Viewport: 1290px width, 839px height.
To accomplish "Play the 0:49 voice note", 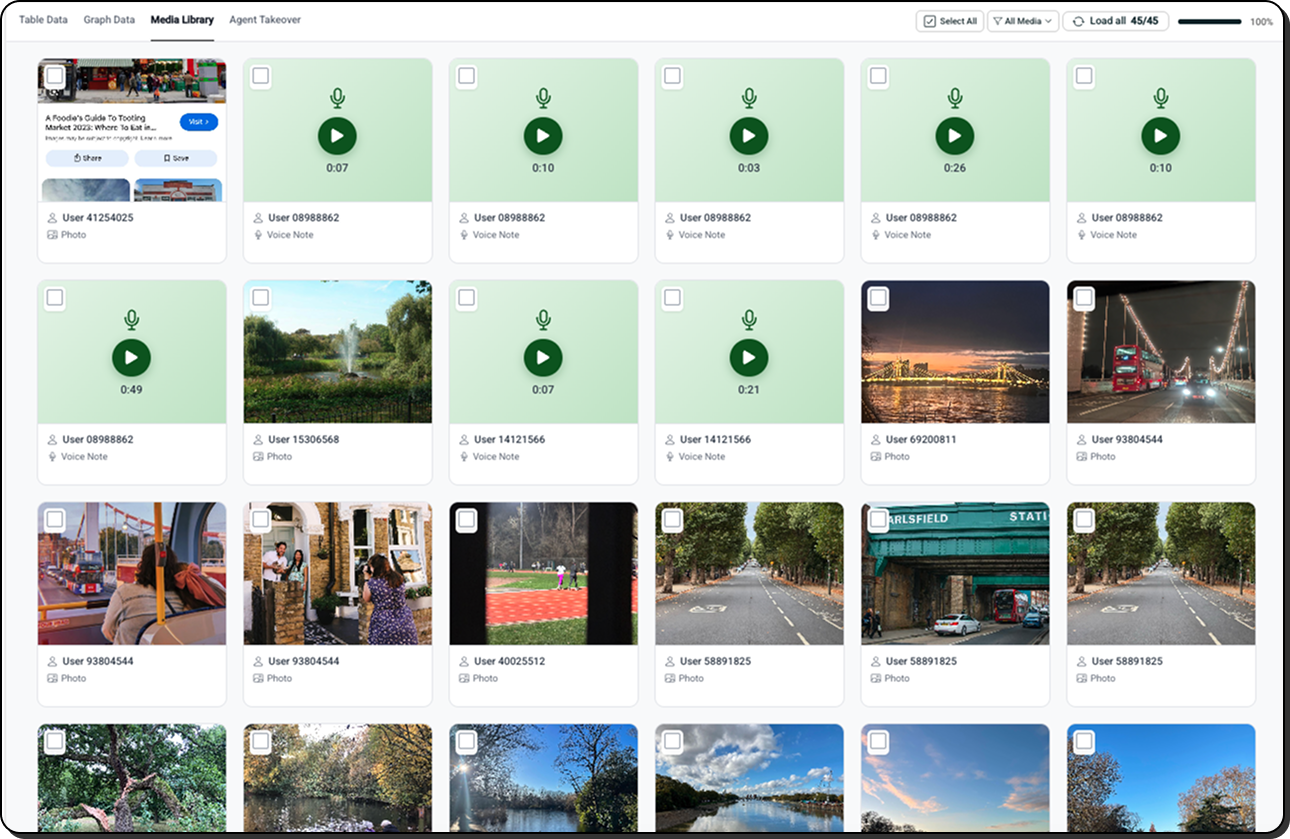I will tap(131, 358).
